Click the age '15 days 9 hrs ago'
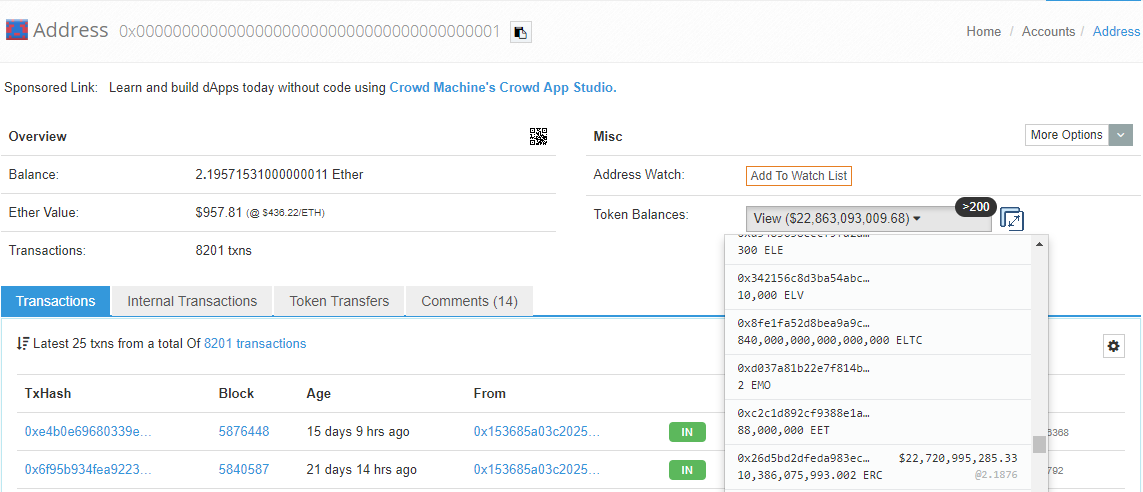 (x=358, y=432)
